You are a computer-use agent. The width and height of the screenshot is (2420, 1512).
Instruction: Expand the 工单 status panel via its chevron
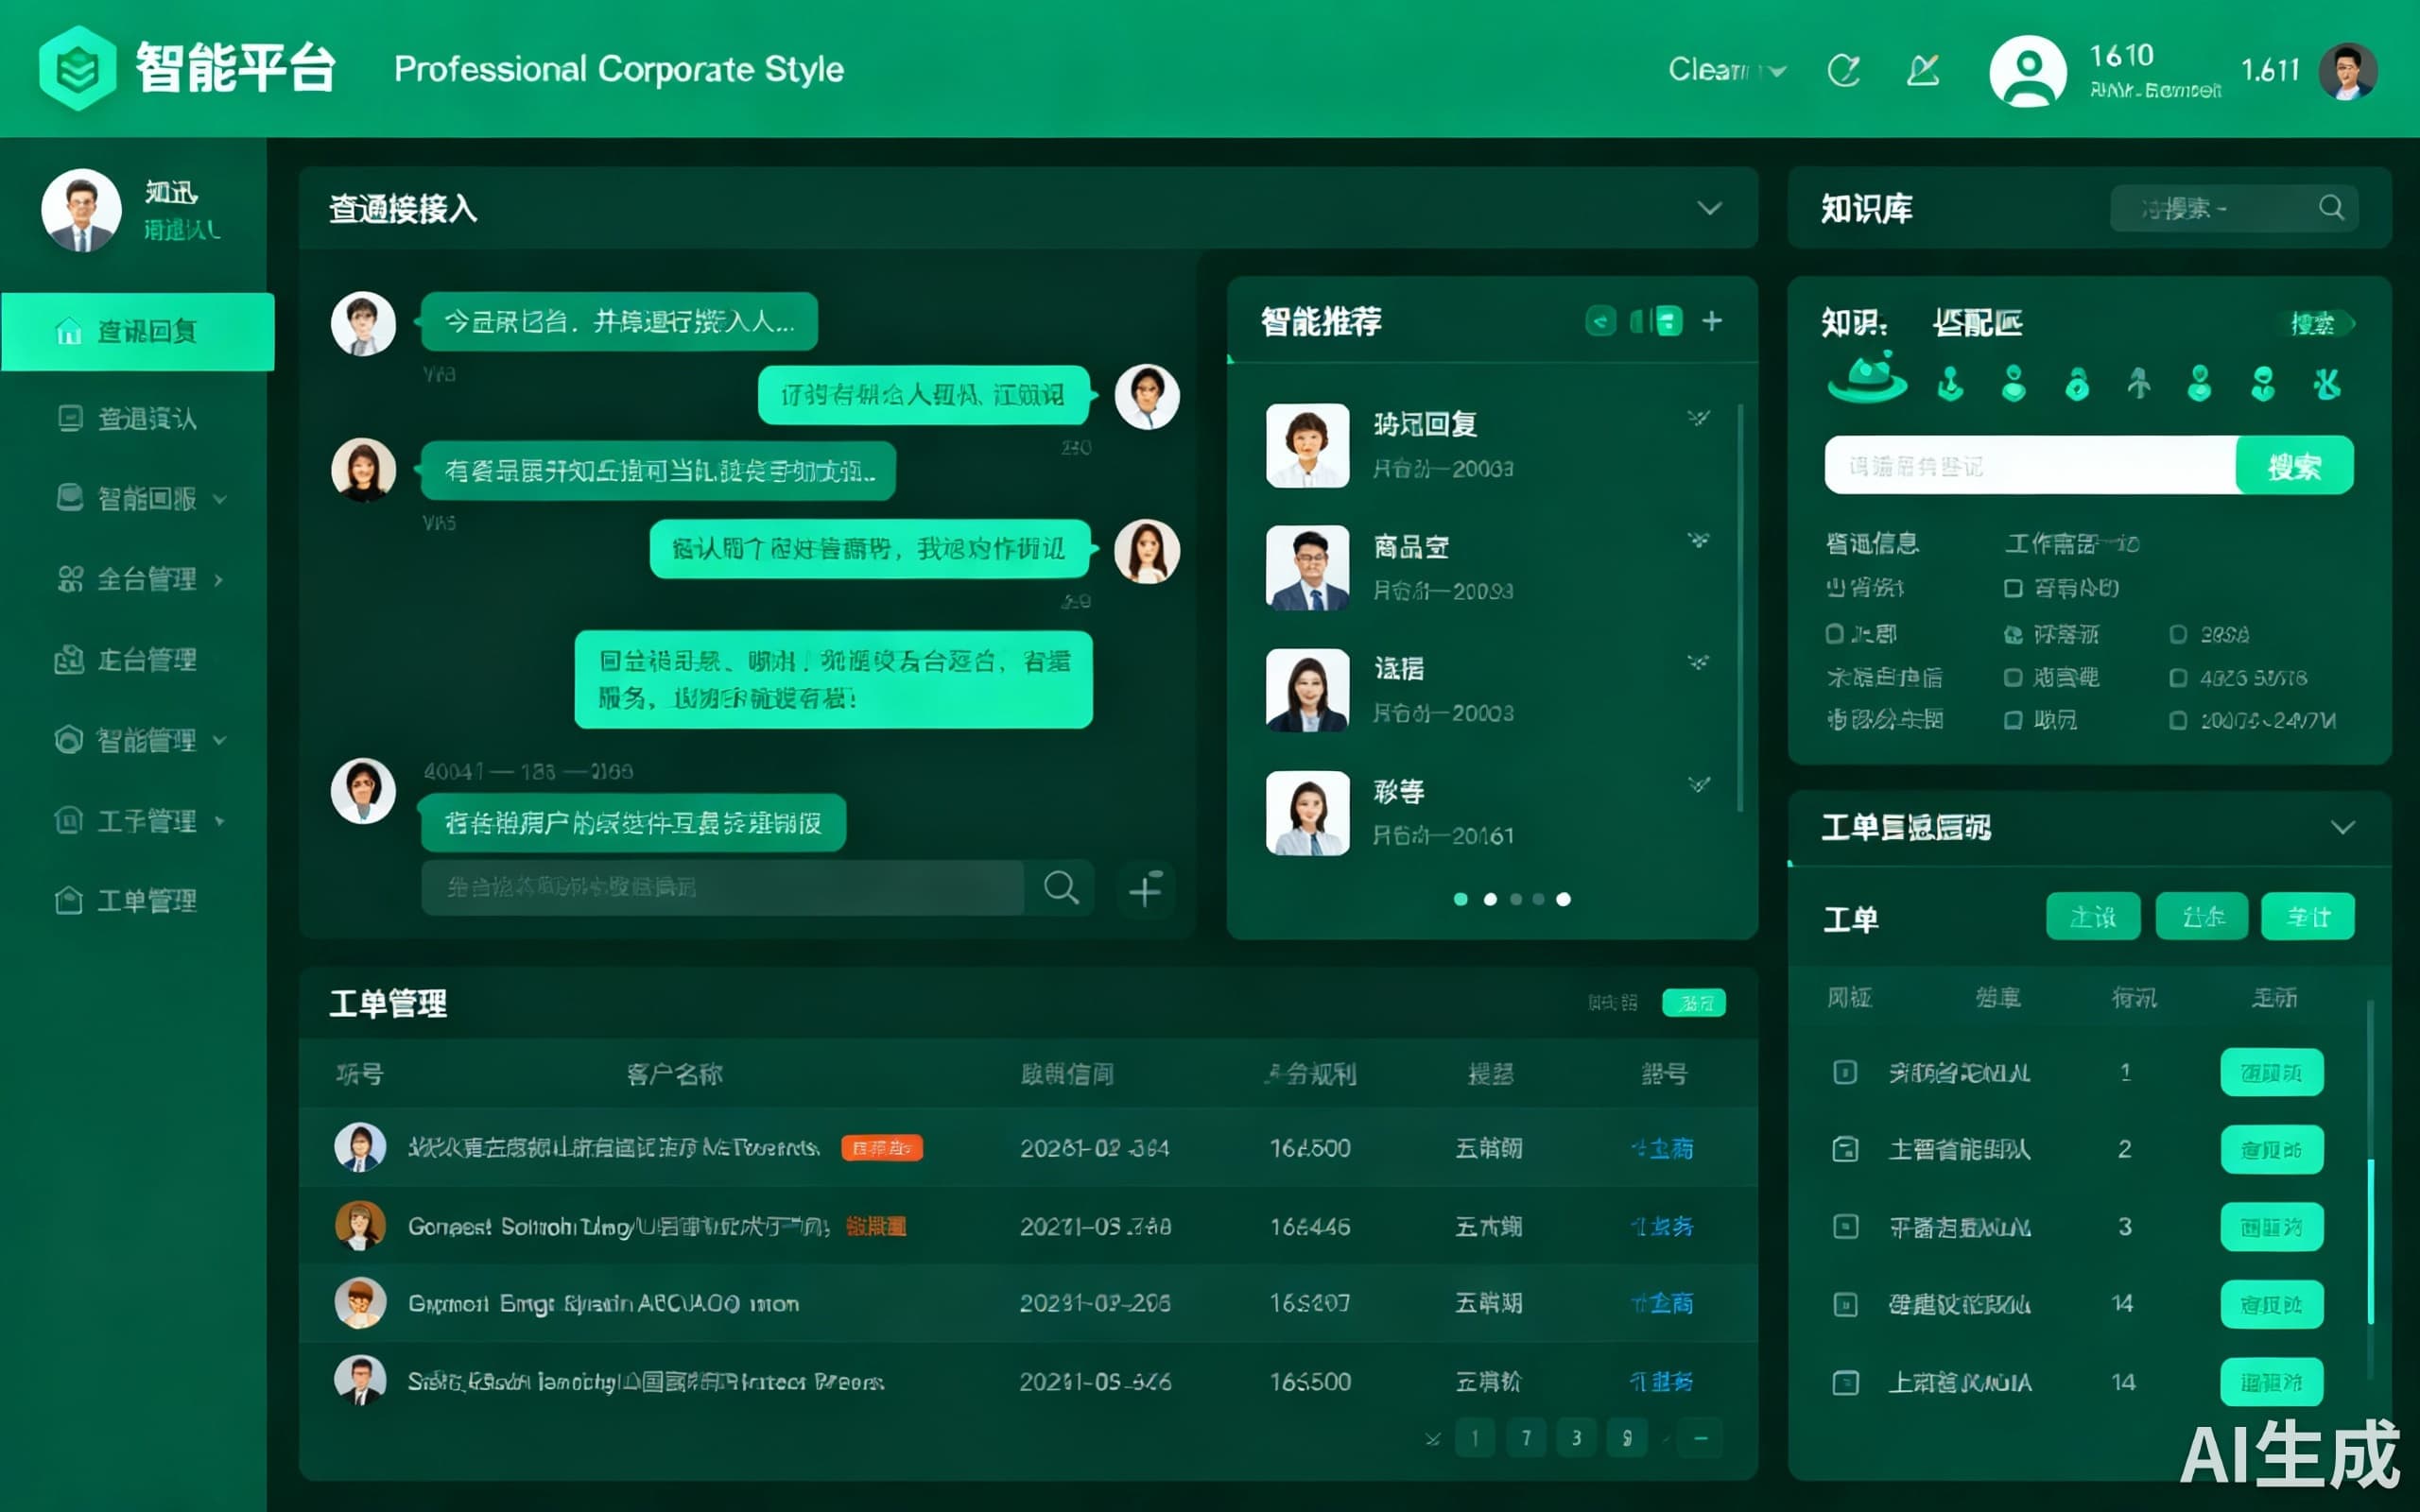click(x=2342, y=827)
